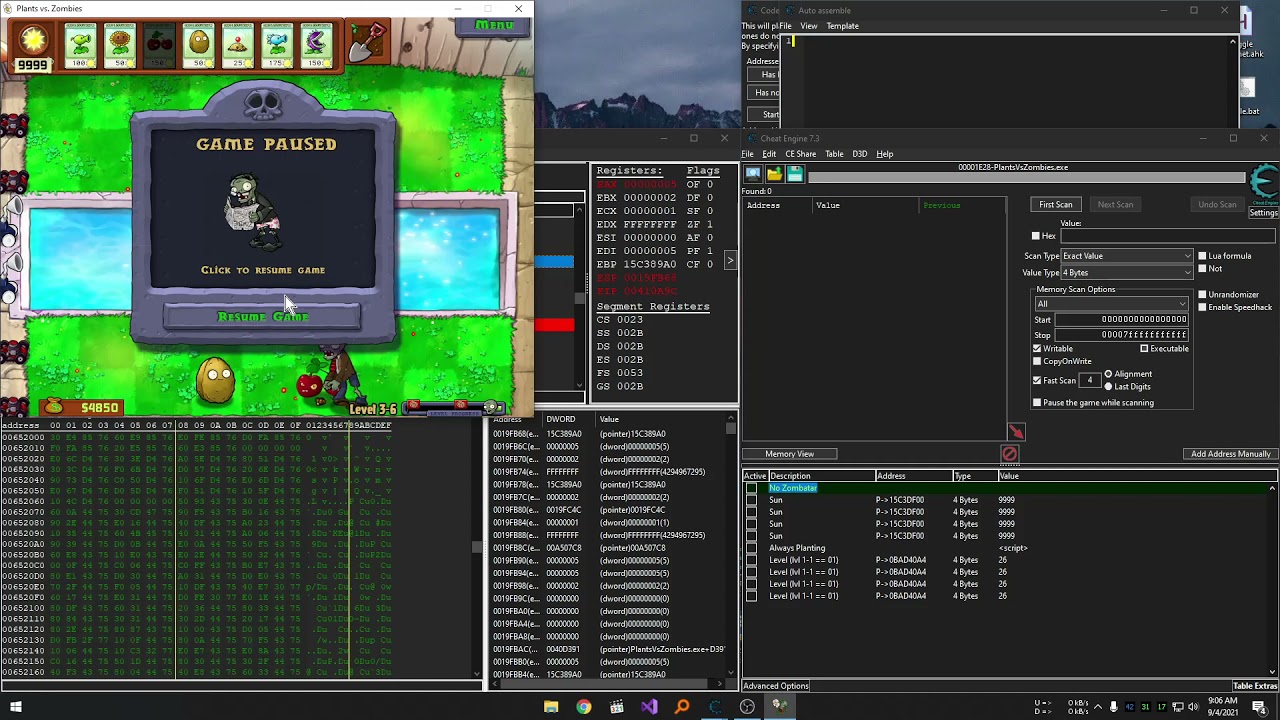The image size is (1280, 720).
Task: Click Address column header in results list
Action: pos(763,205)
